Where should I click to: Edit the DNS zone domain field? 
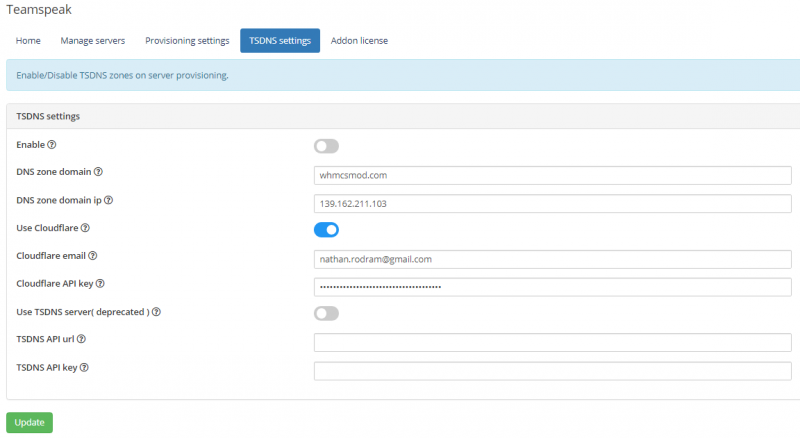tap(553, 175)
